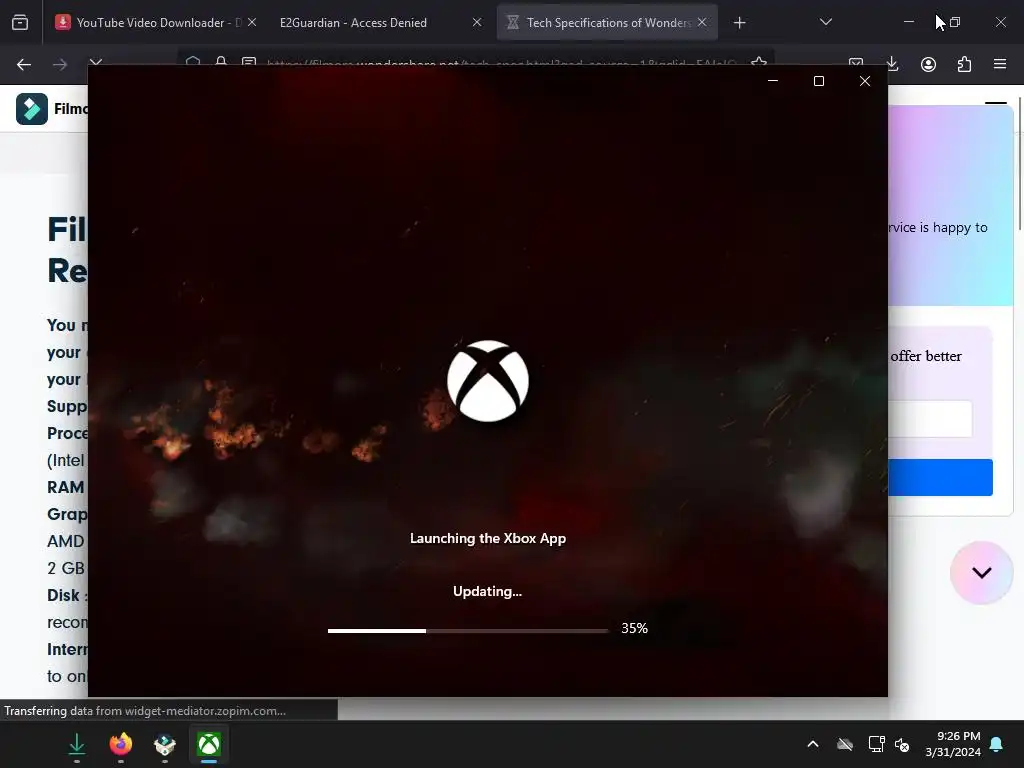Close the Tech Specifications tab
Image resolution: width=1024 pixels, height=768 pixels.
pyautogui.click(x=702, y=22)
